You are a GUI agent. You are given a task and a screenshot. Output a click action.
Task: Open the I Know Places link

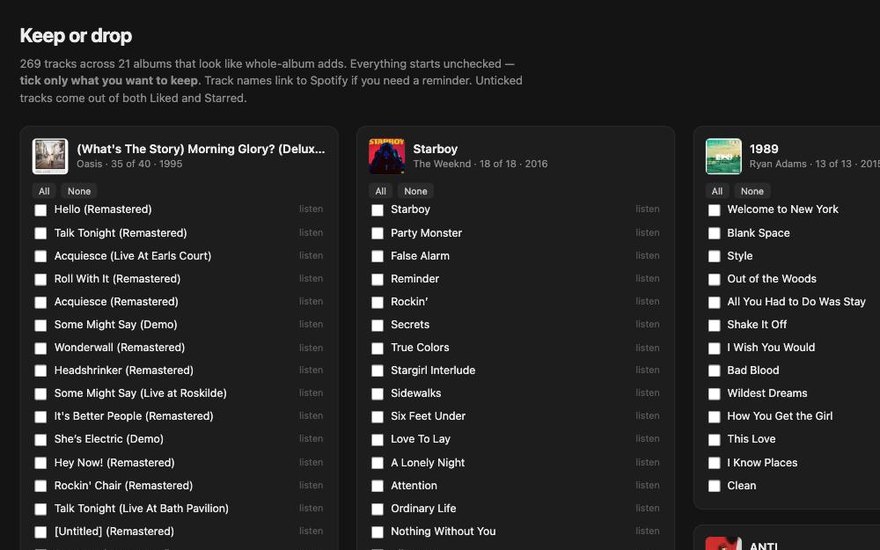[x=762, y=463]
